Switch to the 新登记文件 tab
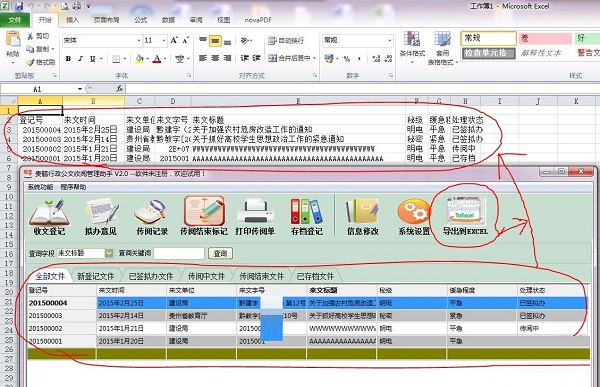This screenshot has width=600, height=387. pos(96,276)
